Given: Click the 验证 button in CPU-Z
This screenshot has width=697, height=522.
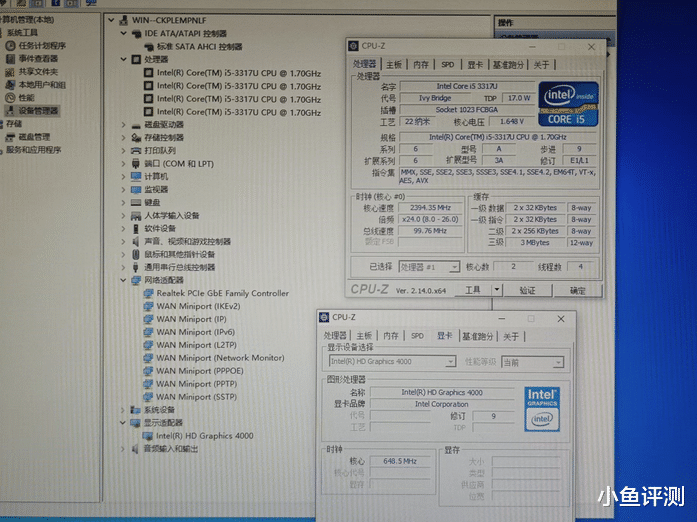Looking at the screenshot, I should coord(528,291).
